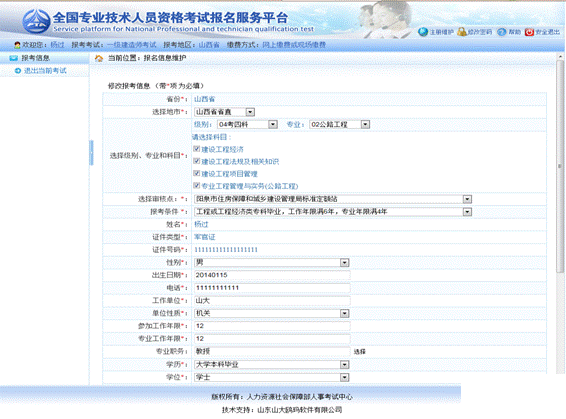Click the 请选择科目 label
Screen dimensions: 566x419
[212, 137]
